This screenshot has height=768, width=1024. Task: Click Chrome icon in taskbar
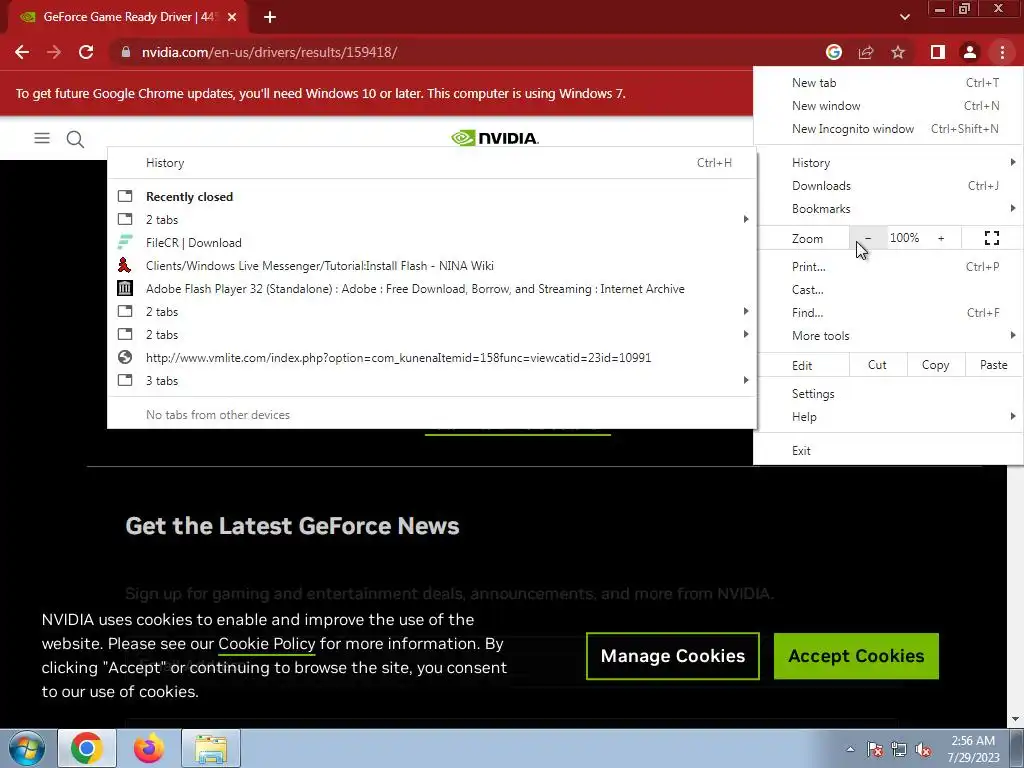tap(87, 748)
